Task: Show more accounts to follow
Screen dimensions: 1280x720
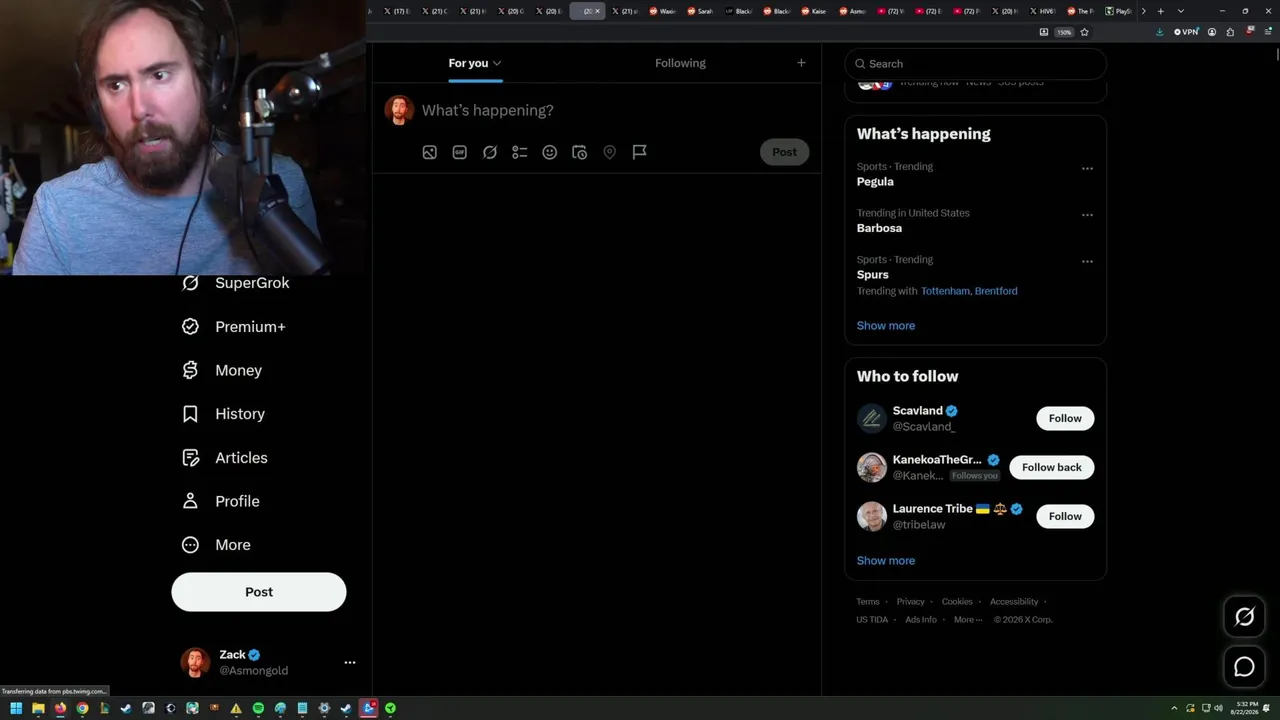Action: coord(886,561)
